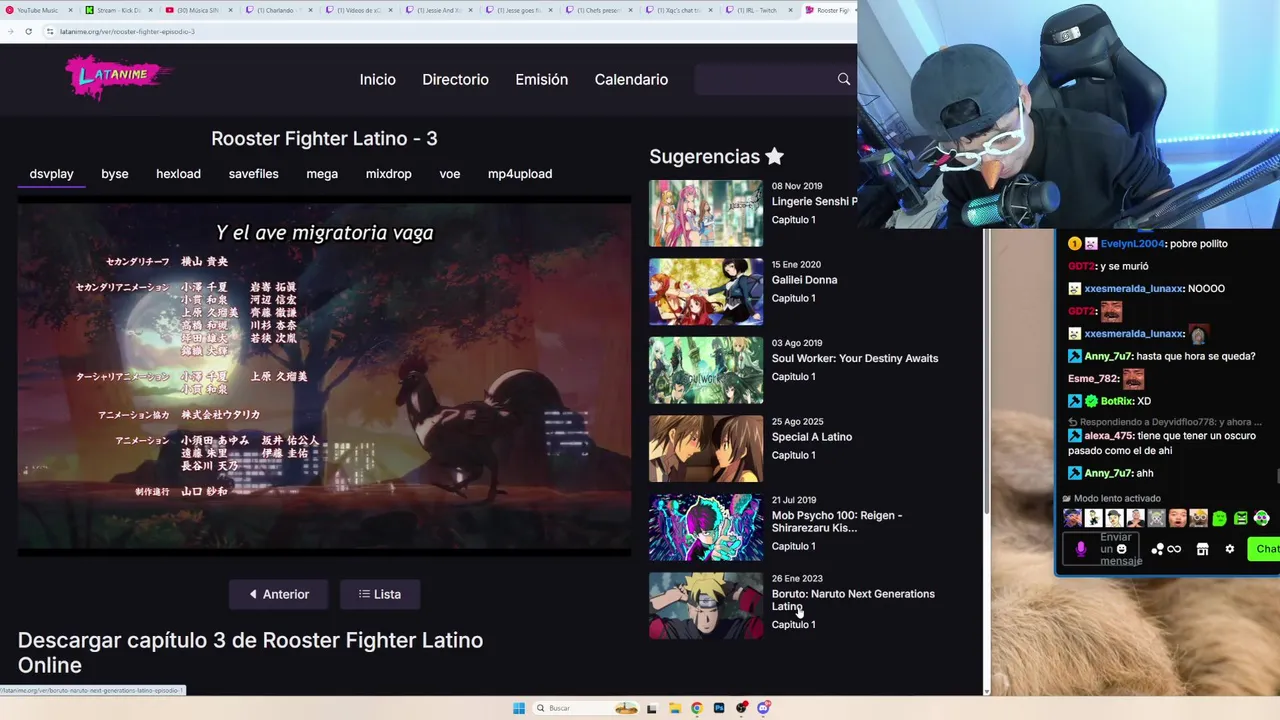Open Calendario in site navigation
1280x720 pixels.
tap(631, 79)
